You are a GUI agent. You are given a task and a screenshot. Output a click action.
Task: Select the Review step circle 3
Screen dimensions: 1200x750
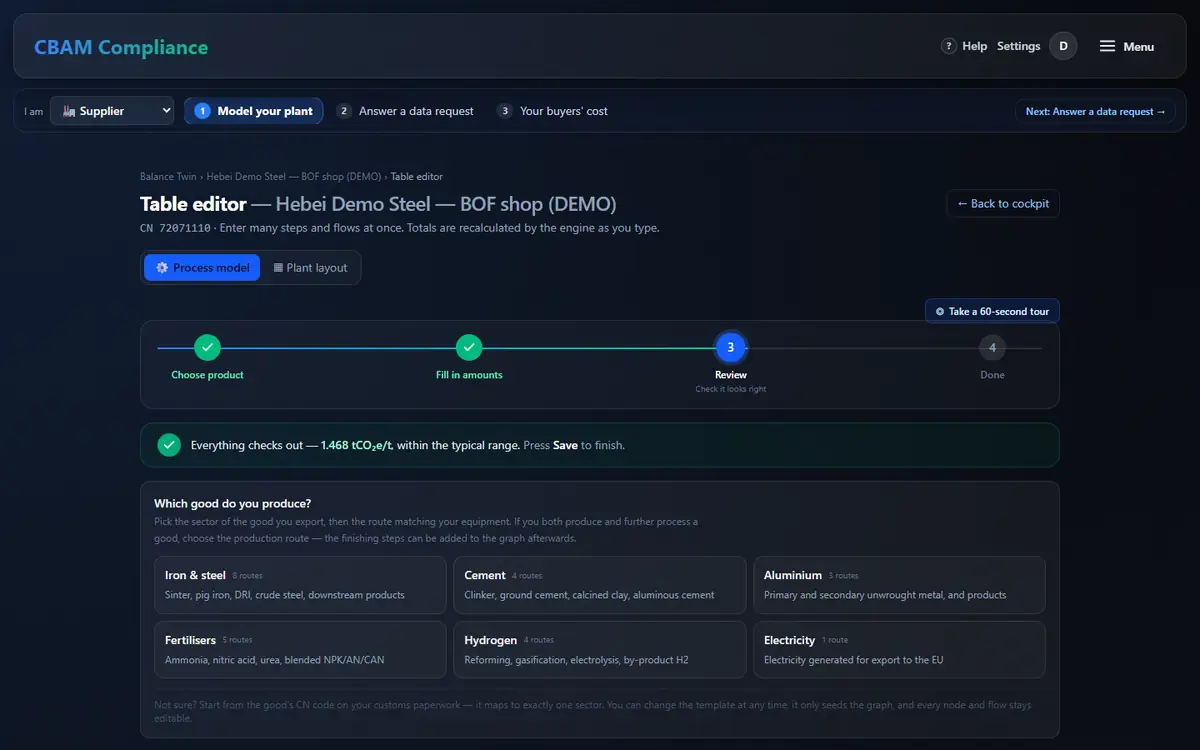(x=731, y=348)
